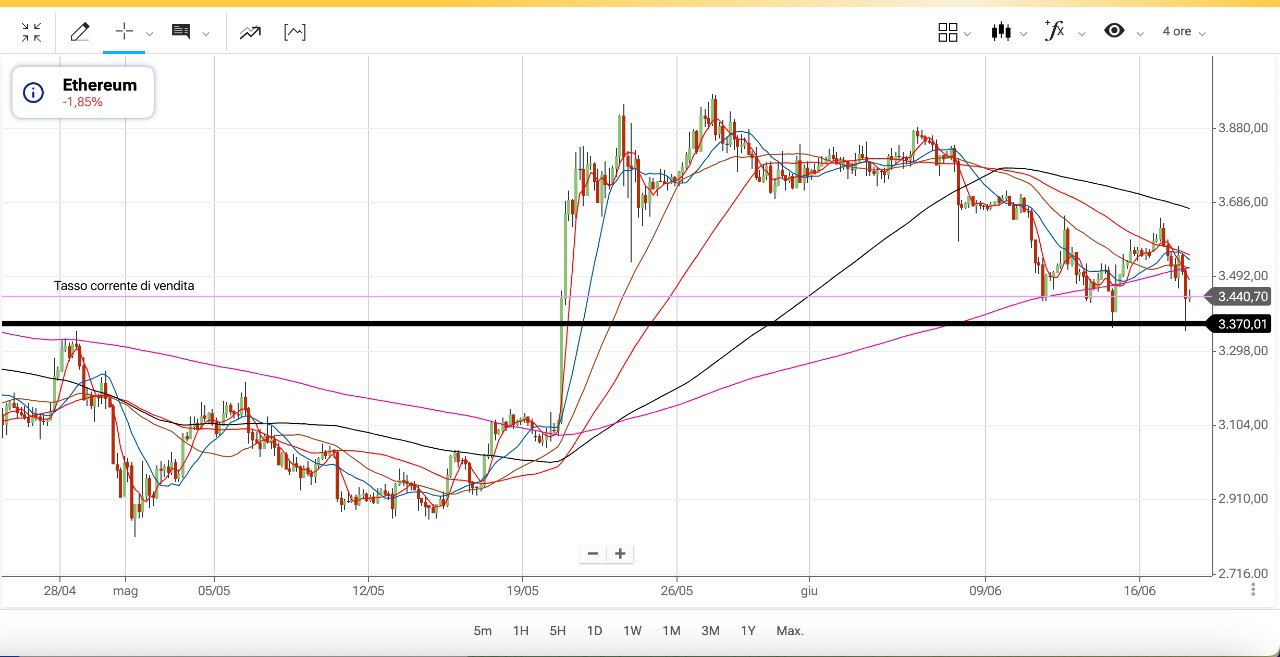Zoom in chart with plus button
The image size is (1280, 657).
(620, 553)
